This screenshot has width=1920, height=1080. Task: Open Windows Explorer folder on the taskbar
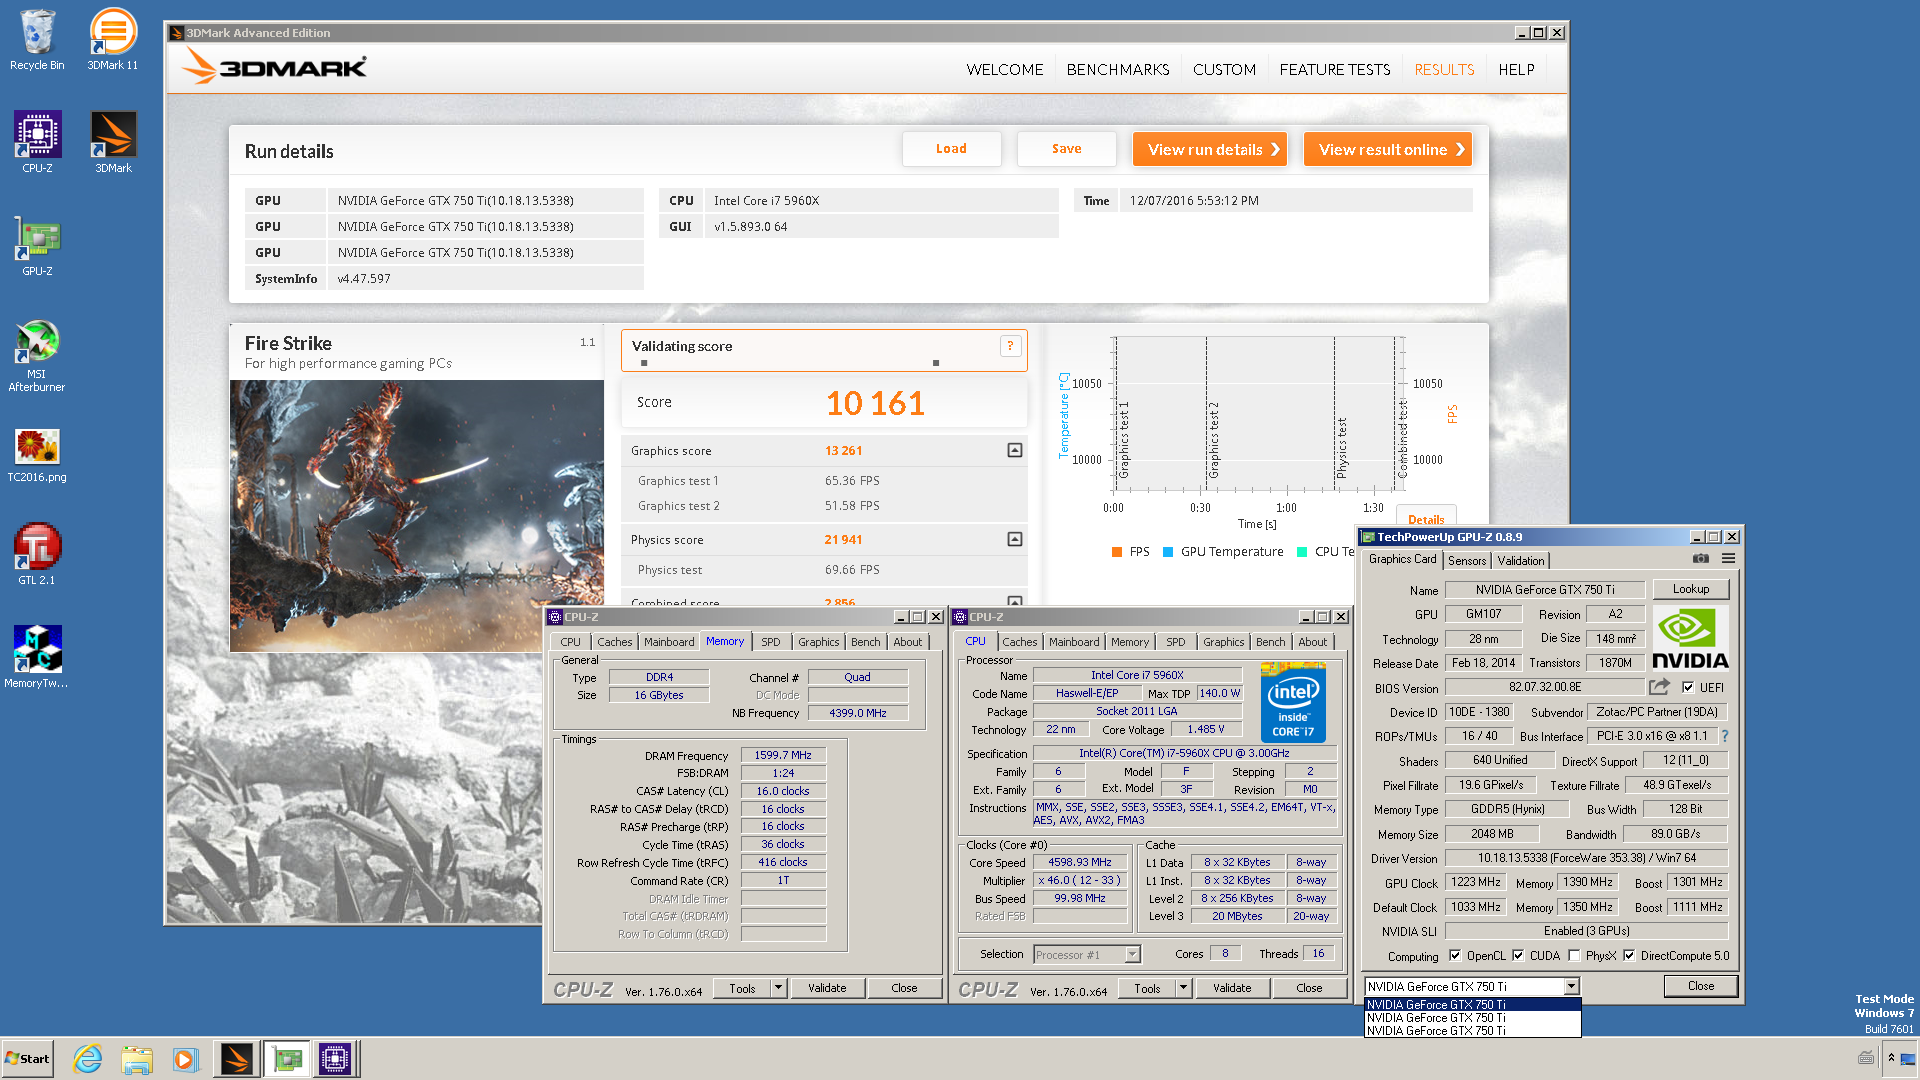coord(137,1059)
